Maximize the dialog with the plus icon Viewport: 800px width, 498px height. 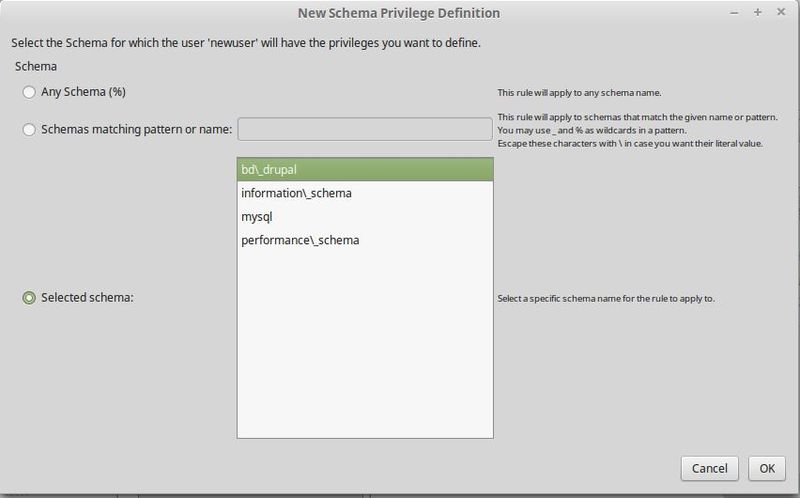(758, 12)
